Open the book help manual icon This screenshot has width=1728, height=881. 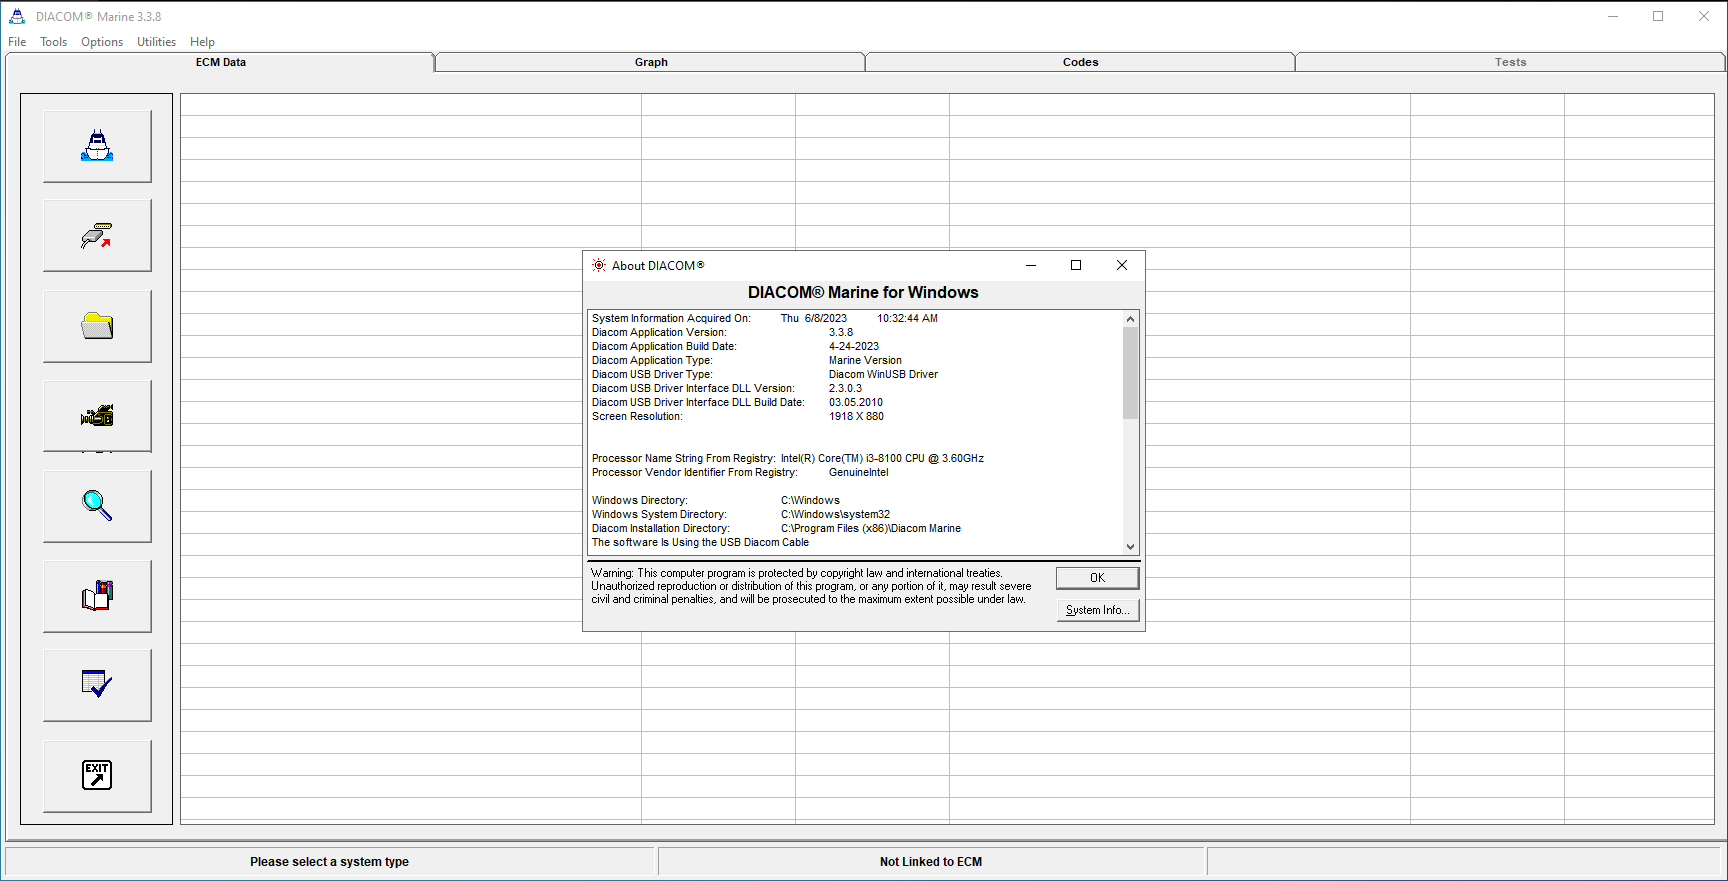click(x=97, y=596)
